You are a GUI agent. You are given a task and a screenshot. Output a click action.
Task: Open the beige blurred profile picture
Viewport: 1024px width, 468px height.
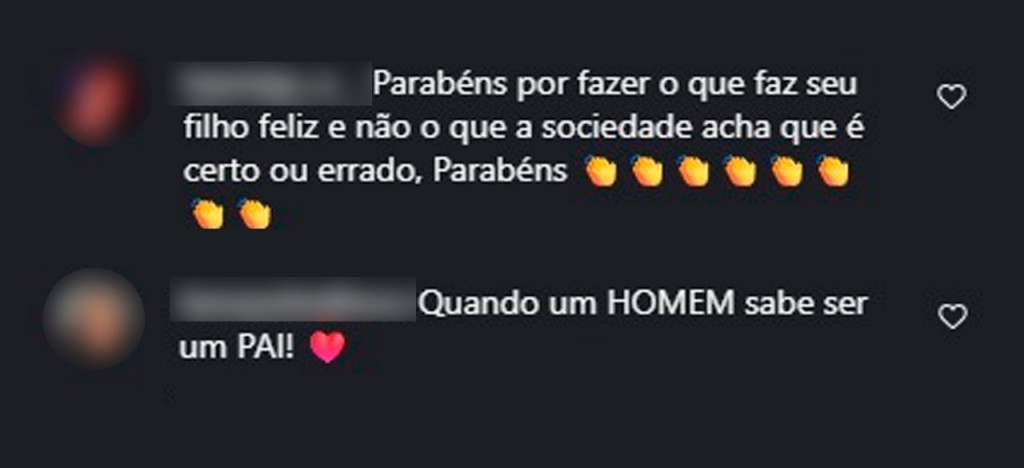point(93,319)
